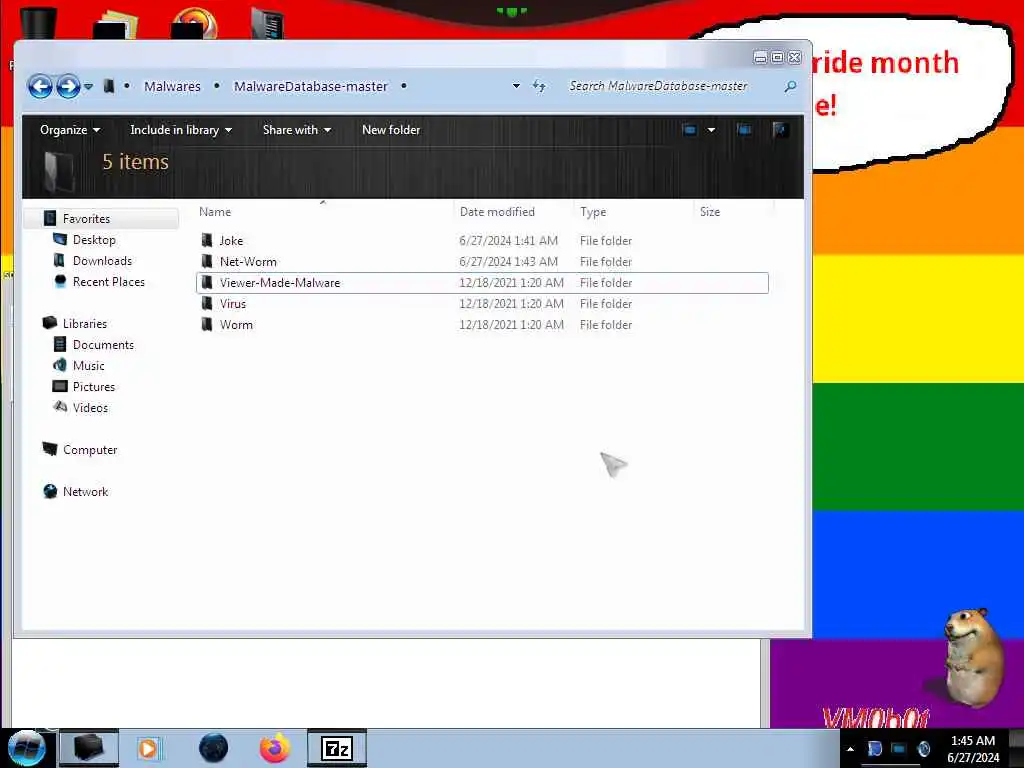
Task: Select the Worm folder icon
Action: tap(207, 324)
